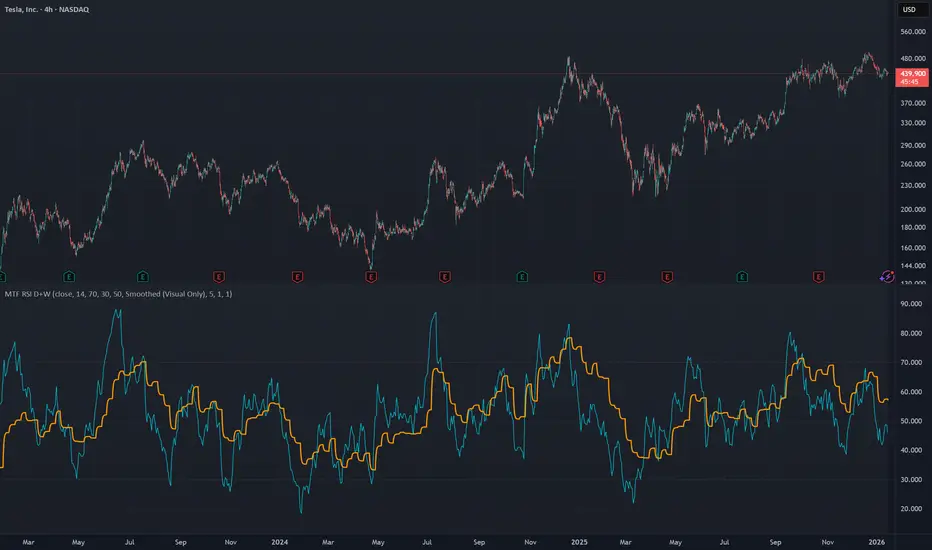Click the purple lightning upcoming-event icon
932x550 pixels.
pyautogui.click(x=887, y=276)
